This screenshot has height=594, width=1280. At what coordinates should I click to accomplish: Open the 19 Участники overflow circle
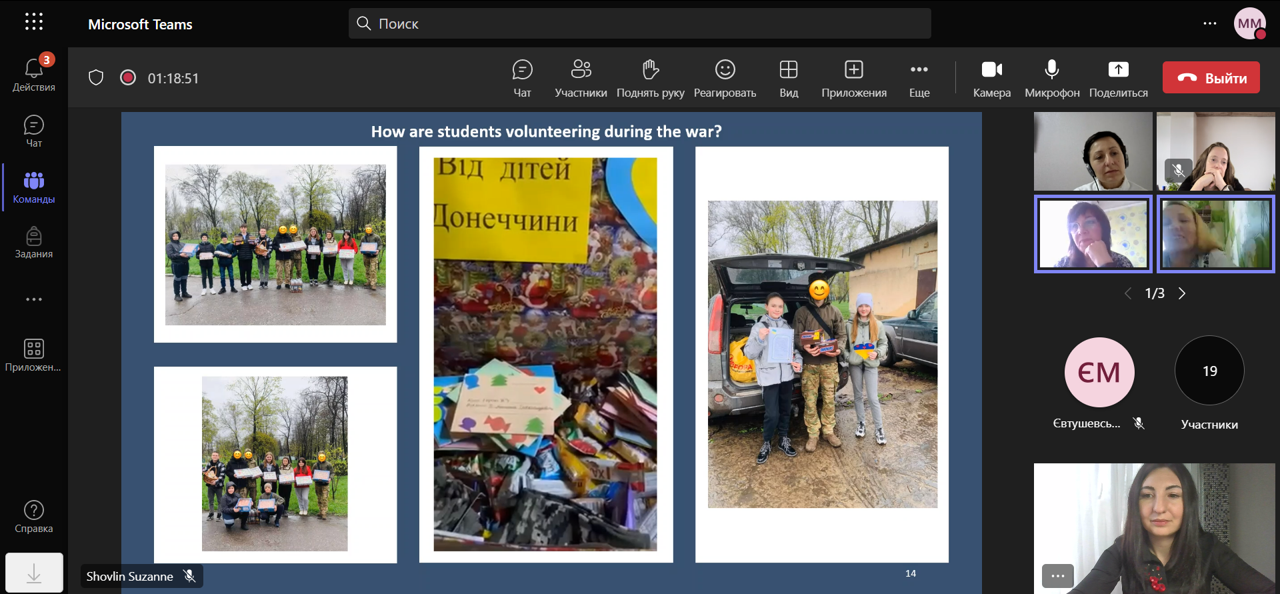(1210, 371)
